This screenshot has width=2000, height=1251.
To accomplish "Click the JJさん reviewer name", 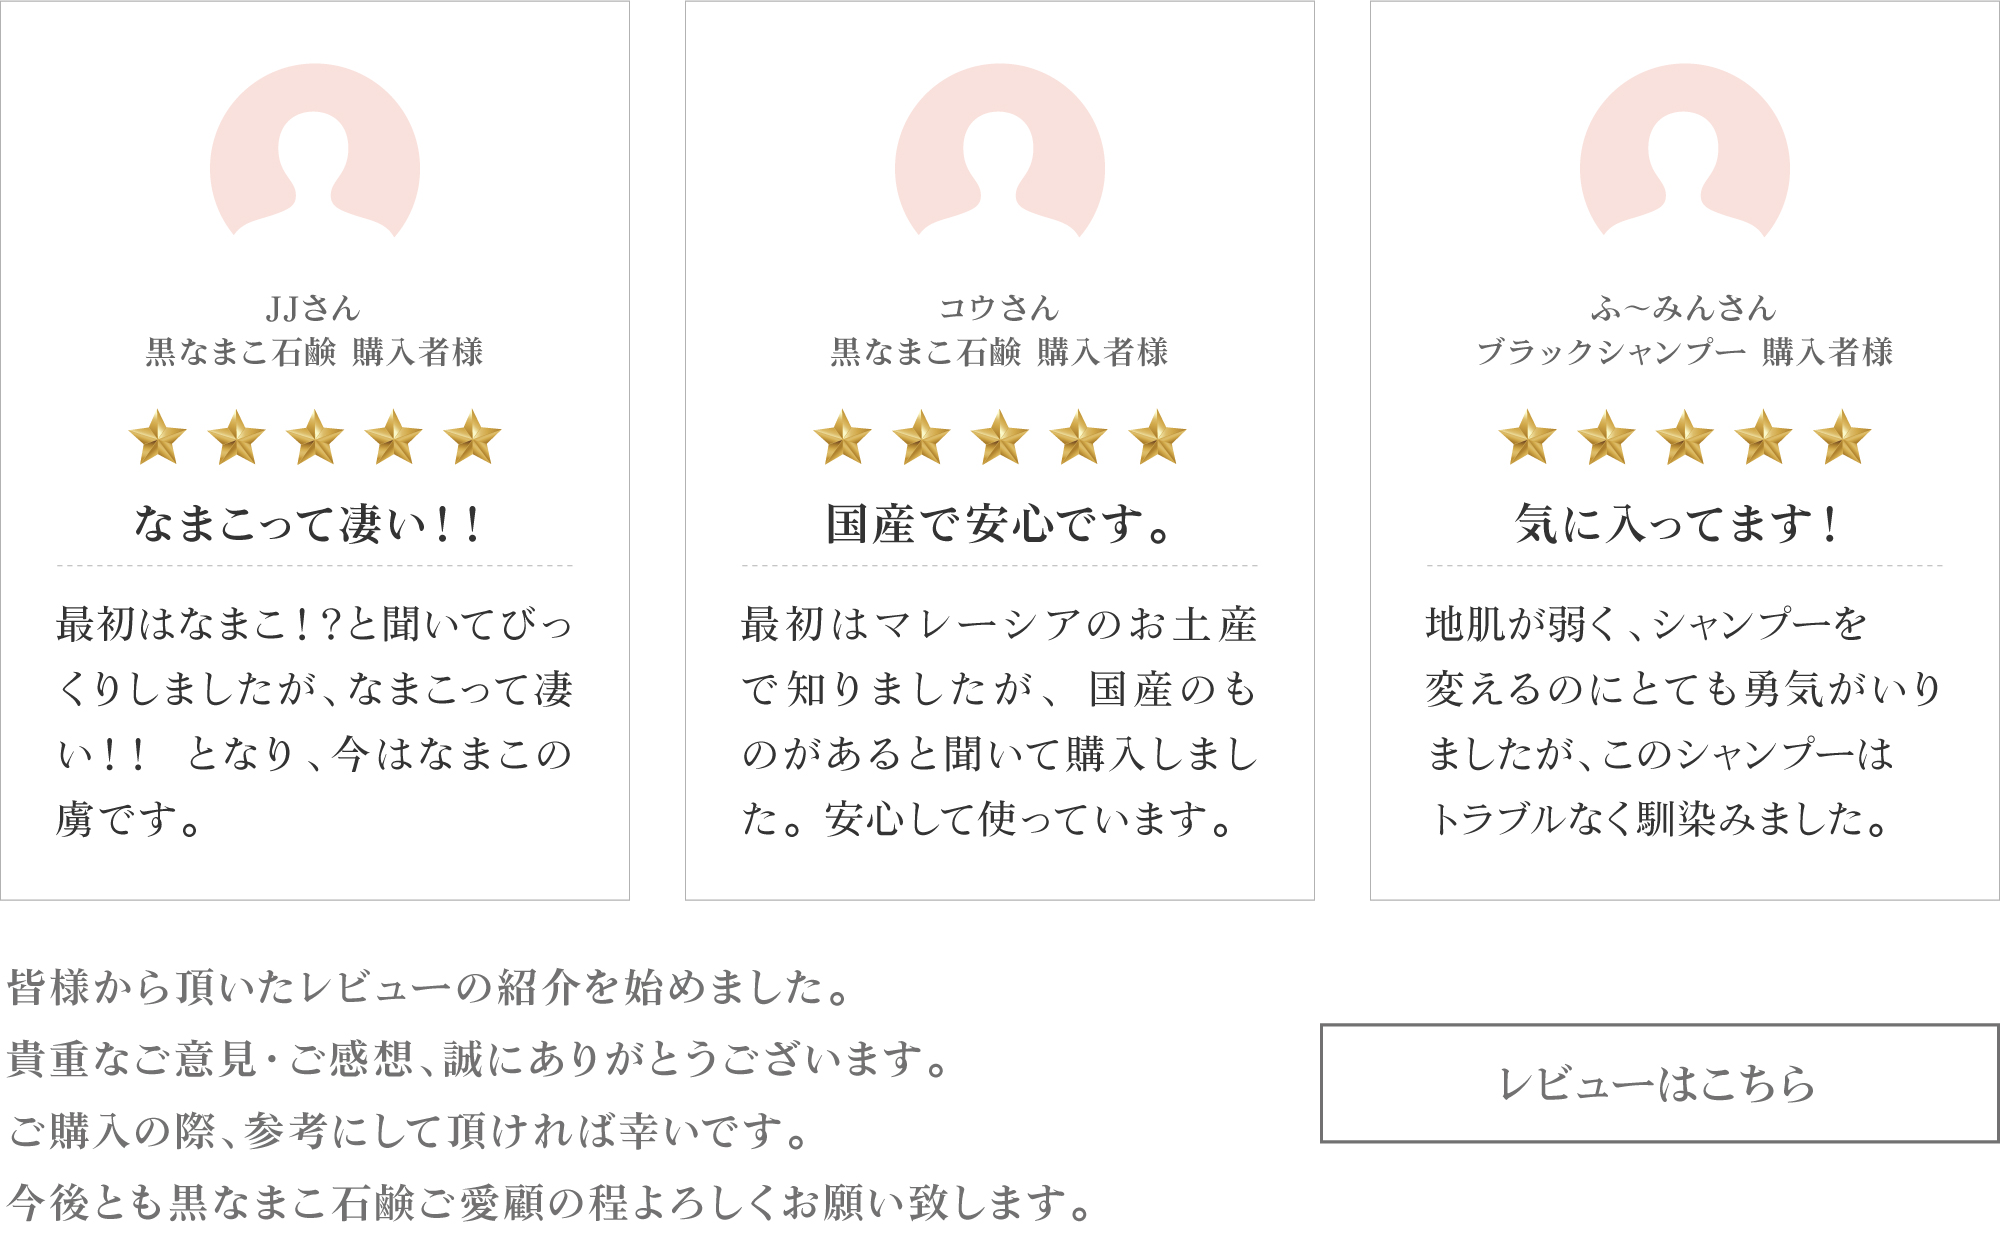I will point(313,308).
